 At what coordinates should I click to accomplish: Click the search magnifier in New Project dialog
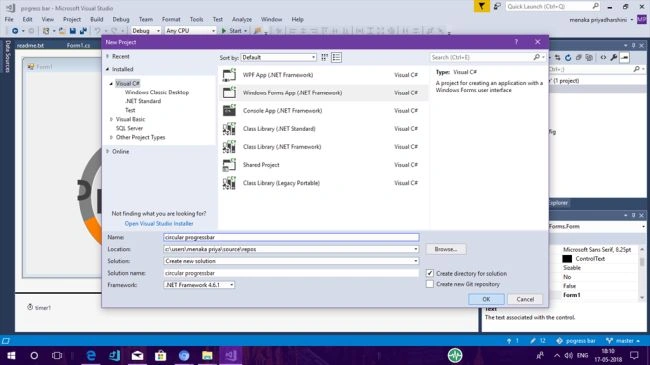tap(537, 57)
